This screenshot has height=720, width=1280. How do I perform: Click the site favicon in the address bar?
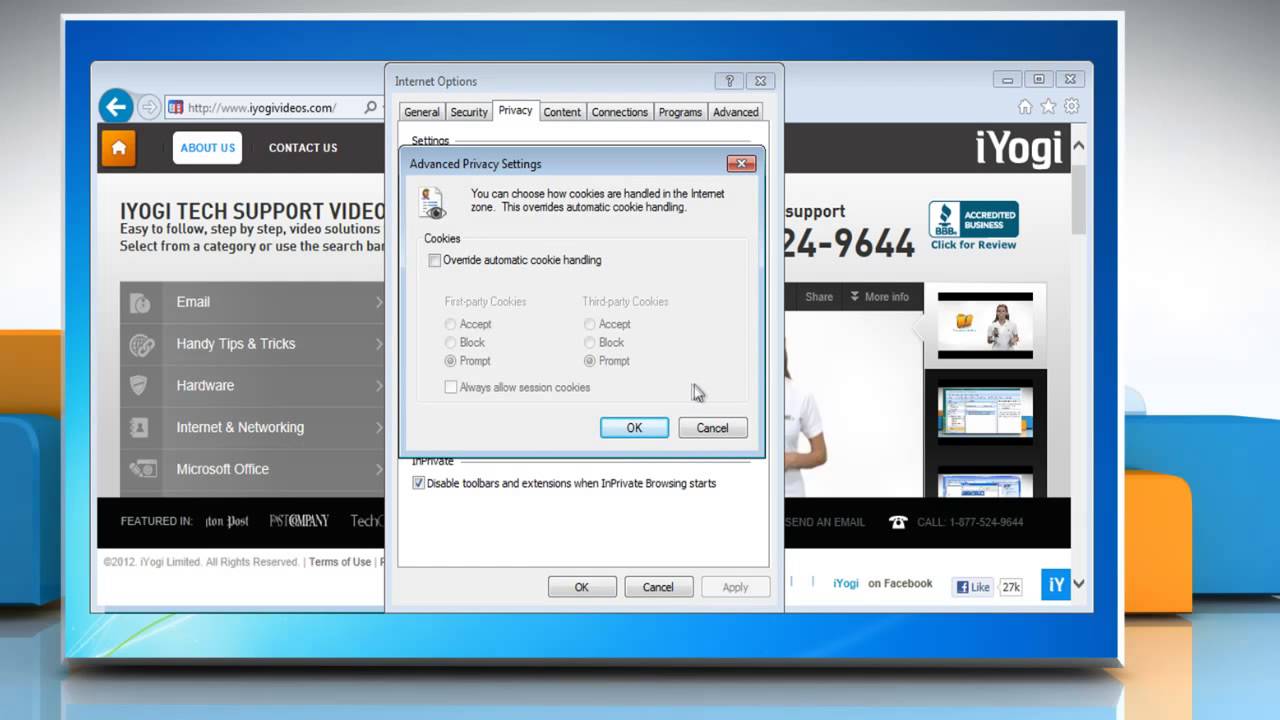point(175,107)
